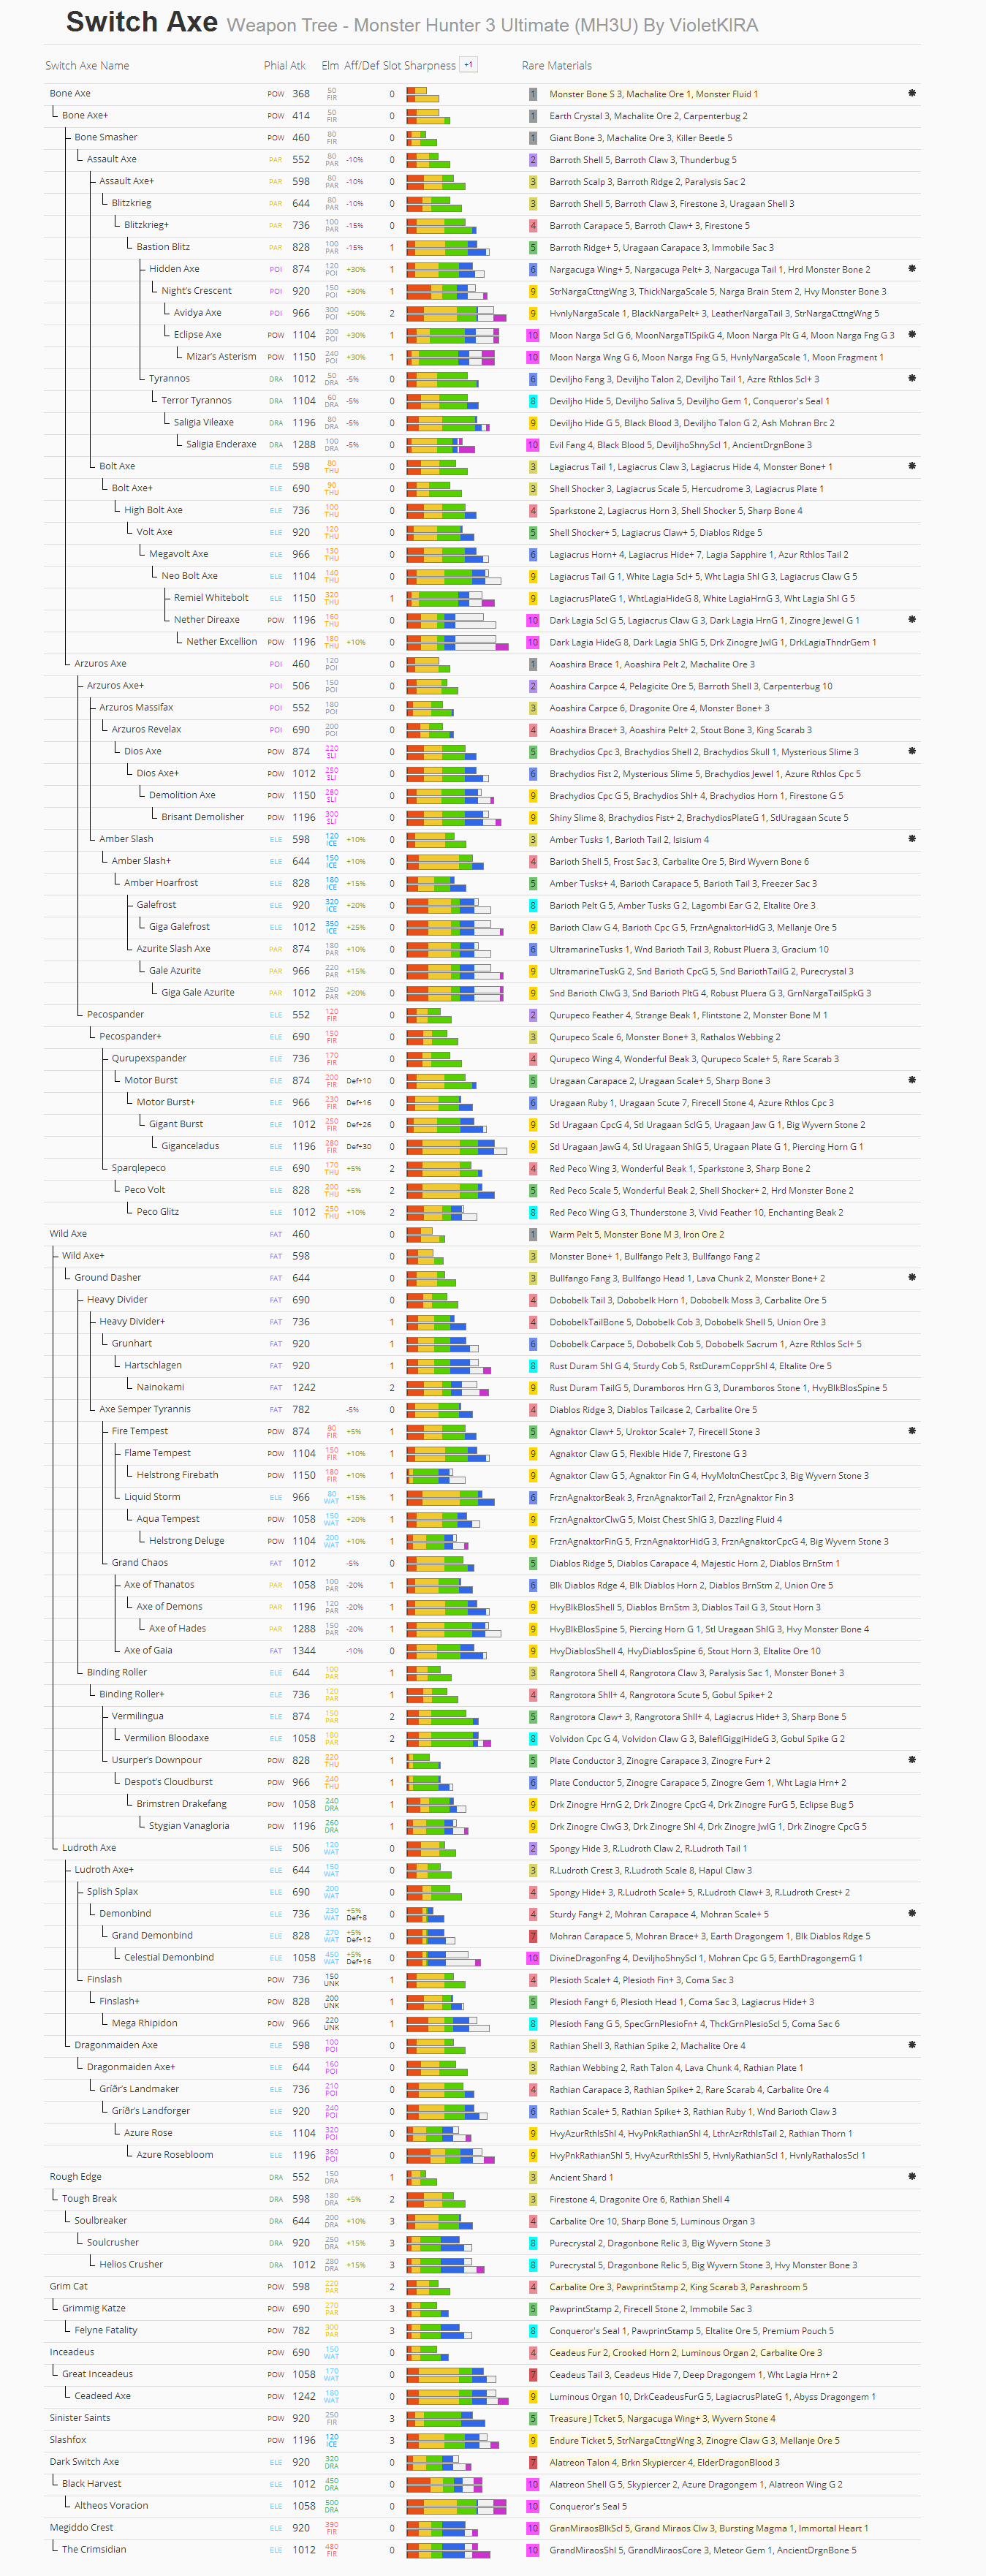The height and width of the screenshot is (2576, 986).
Task: Click the Sharpness column header
Action: coord(430,66)
